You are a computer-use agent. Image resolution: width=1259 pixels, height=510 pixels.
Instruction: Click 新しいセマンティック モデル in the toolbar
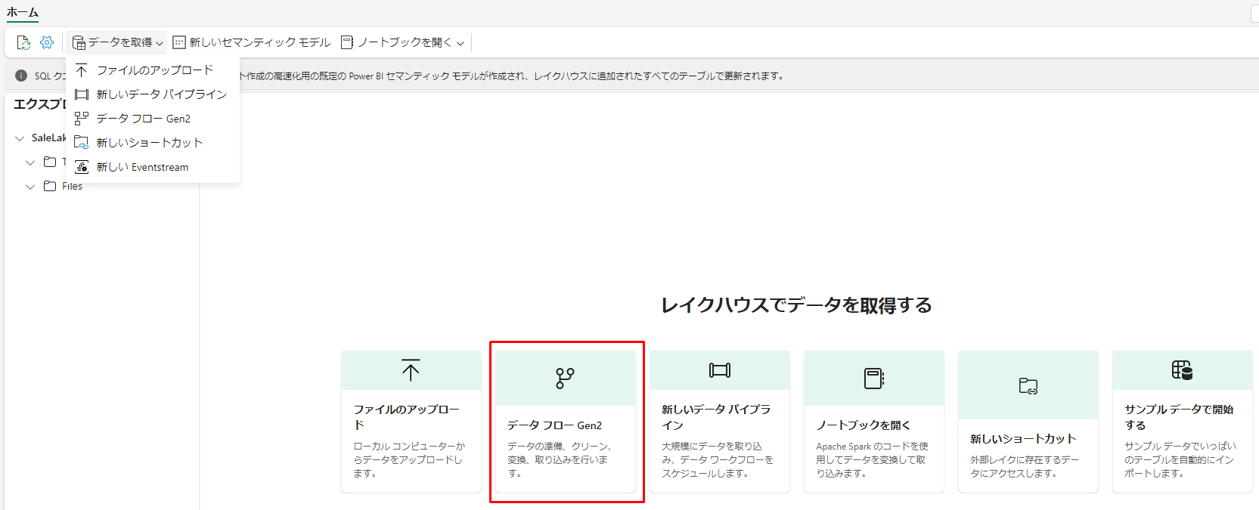[x=251, y=42]
